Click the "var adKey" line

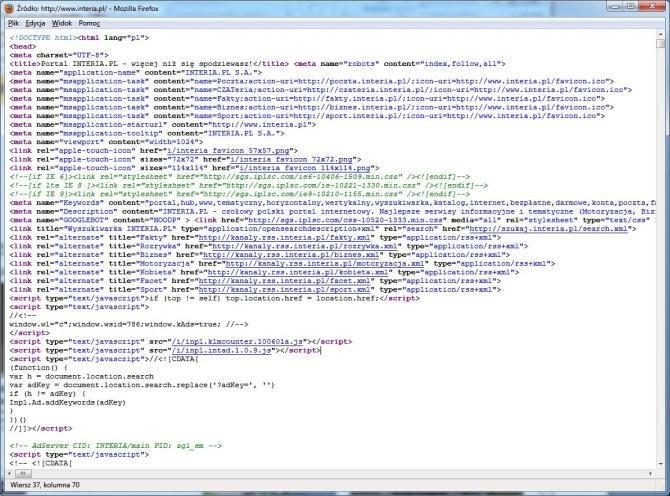tap(142, 385)
